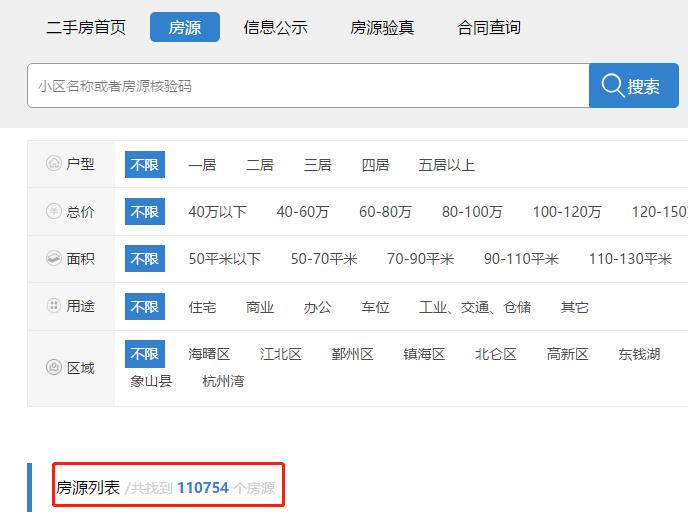Select 不限 in the 总价 row
Image resolution: width=688 pixels, height=516 pixels.
click(145, 211)
